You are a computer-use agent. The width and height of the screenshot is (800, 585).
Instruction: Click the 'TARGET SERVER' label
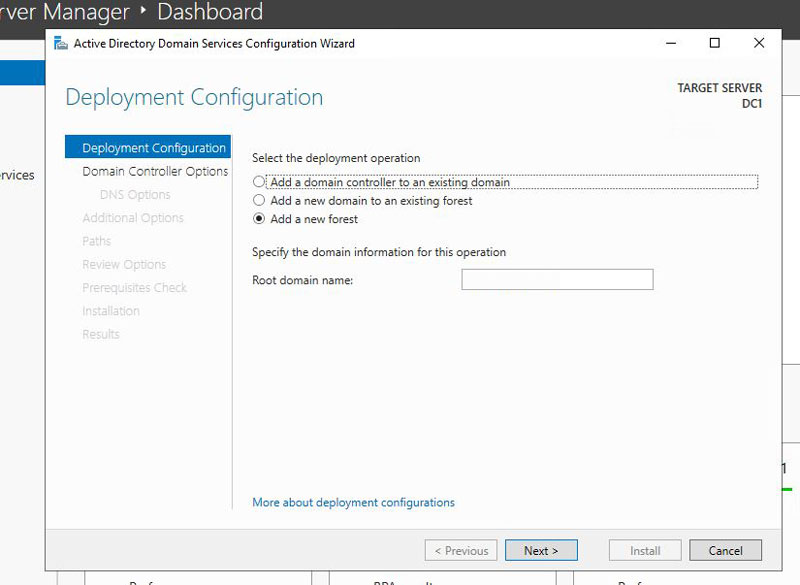719,88
